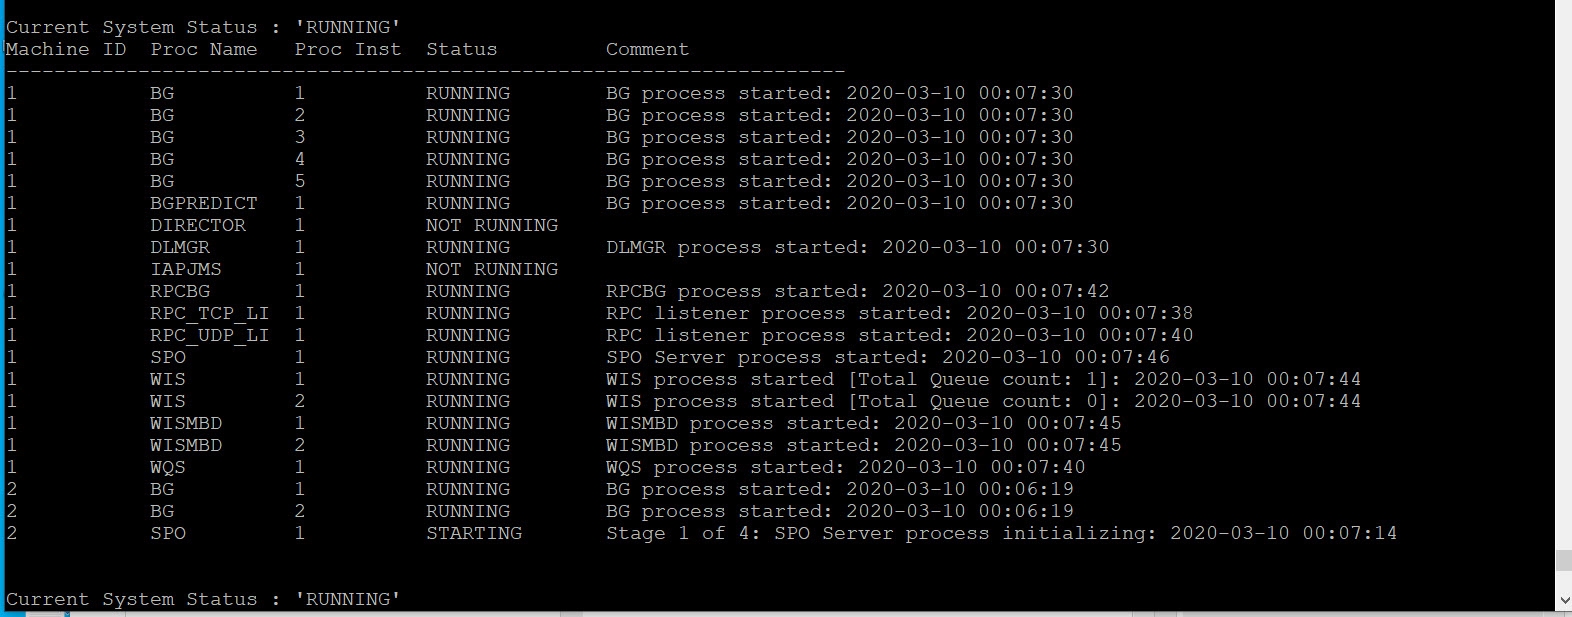Select the RPC_UDP_LI process name
Screen dimensions: 1572x617
click(209, 335)
